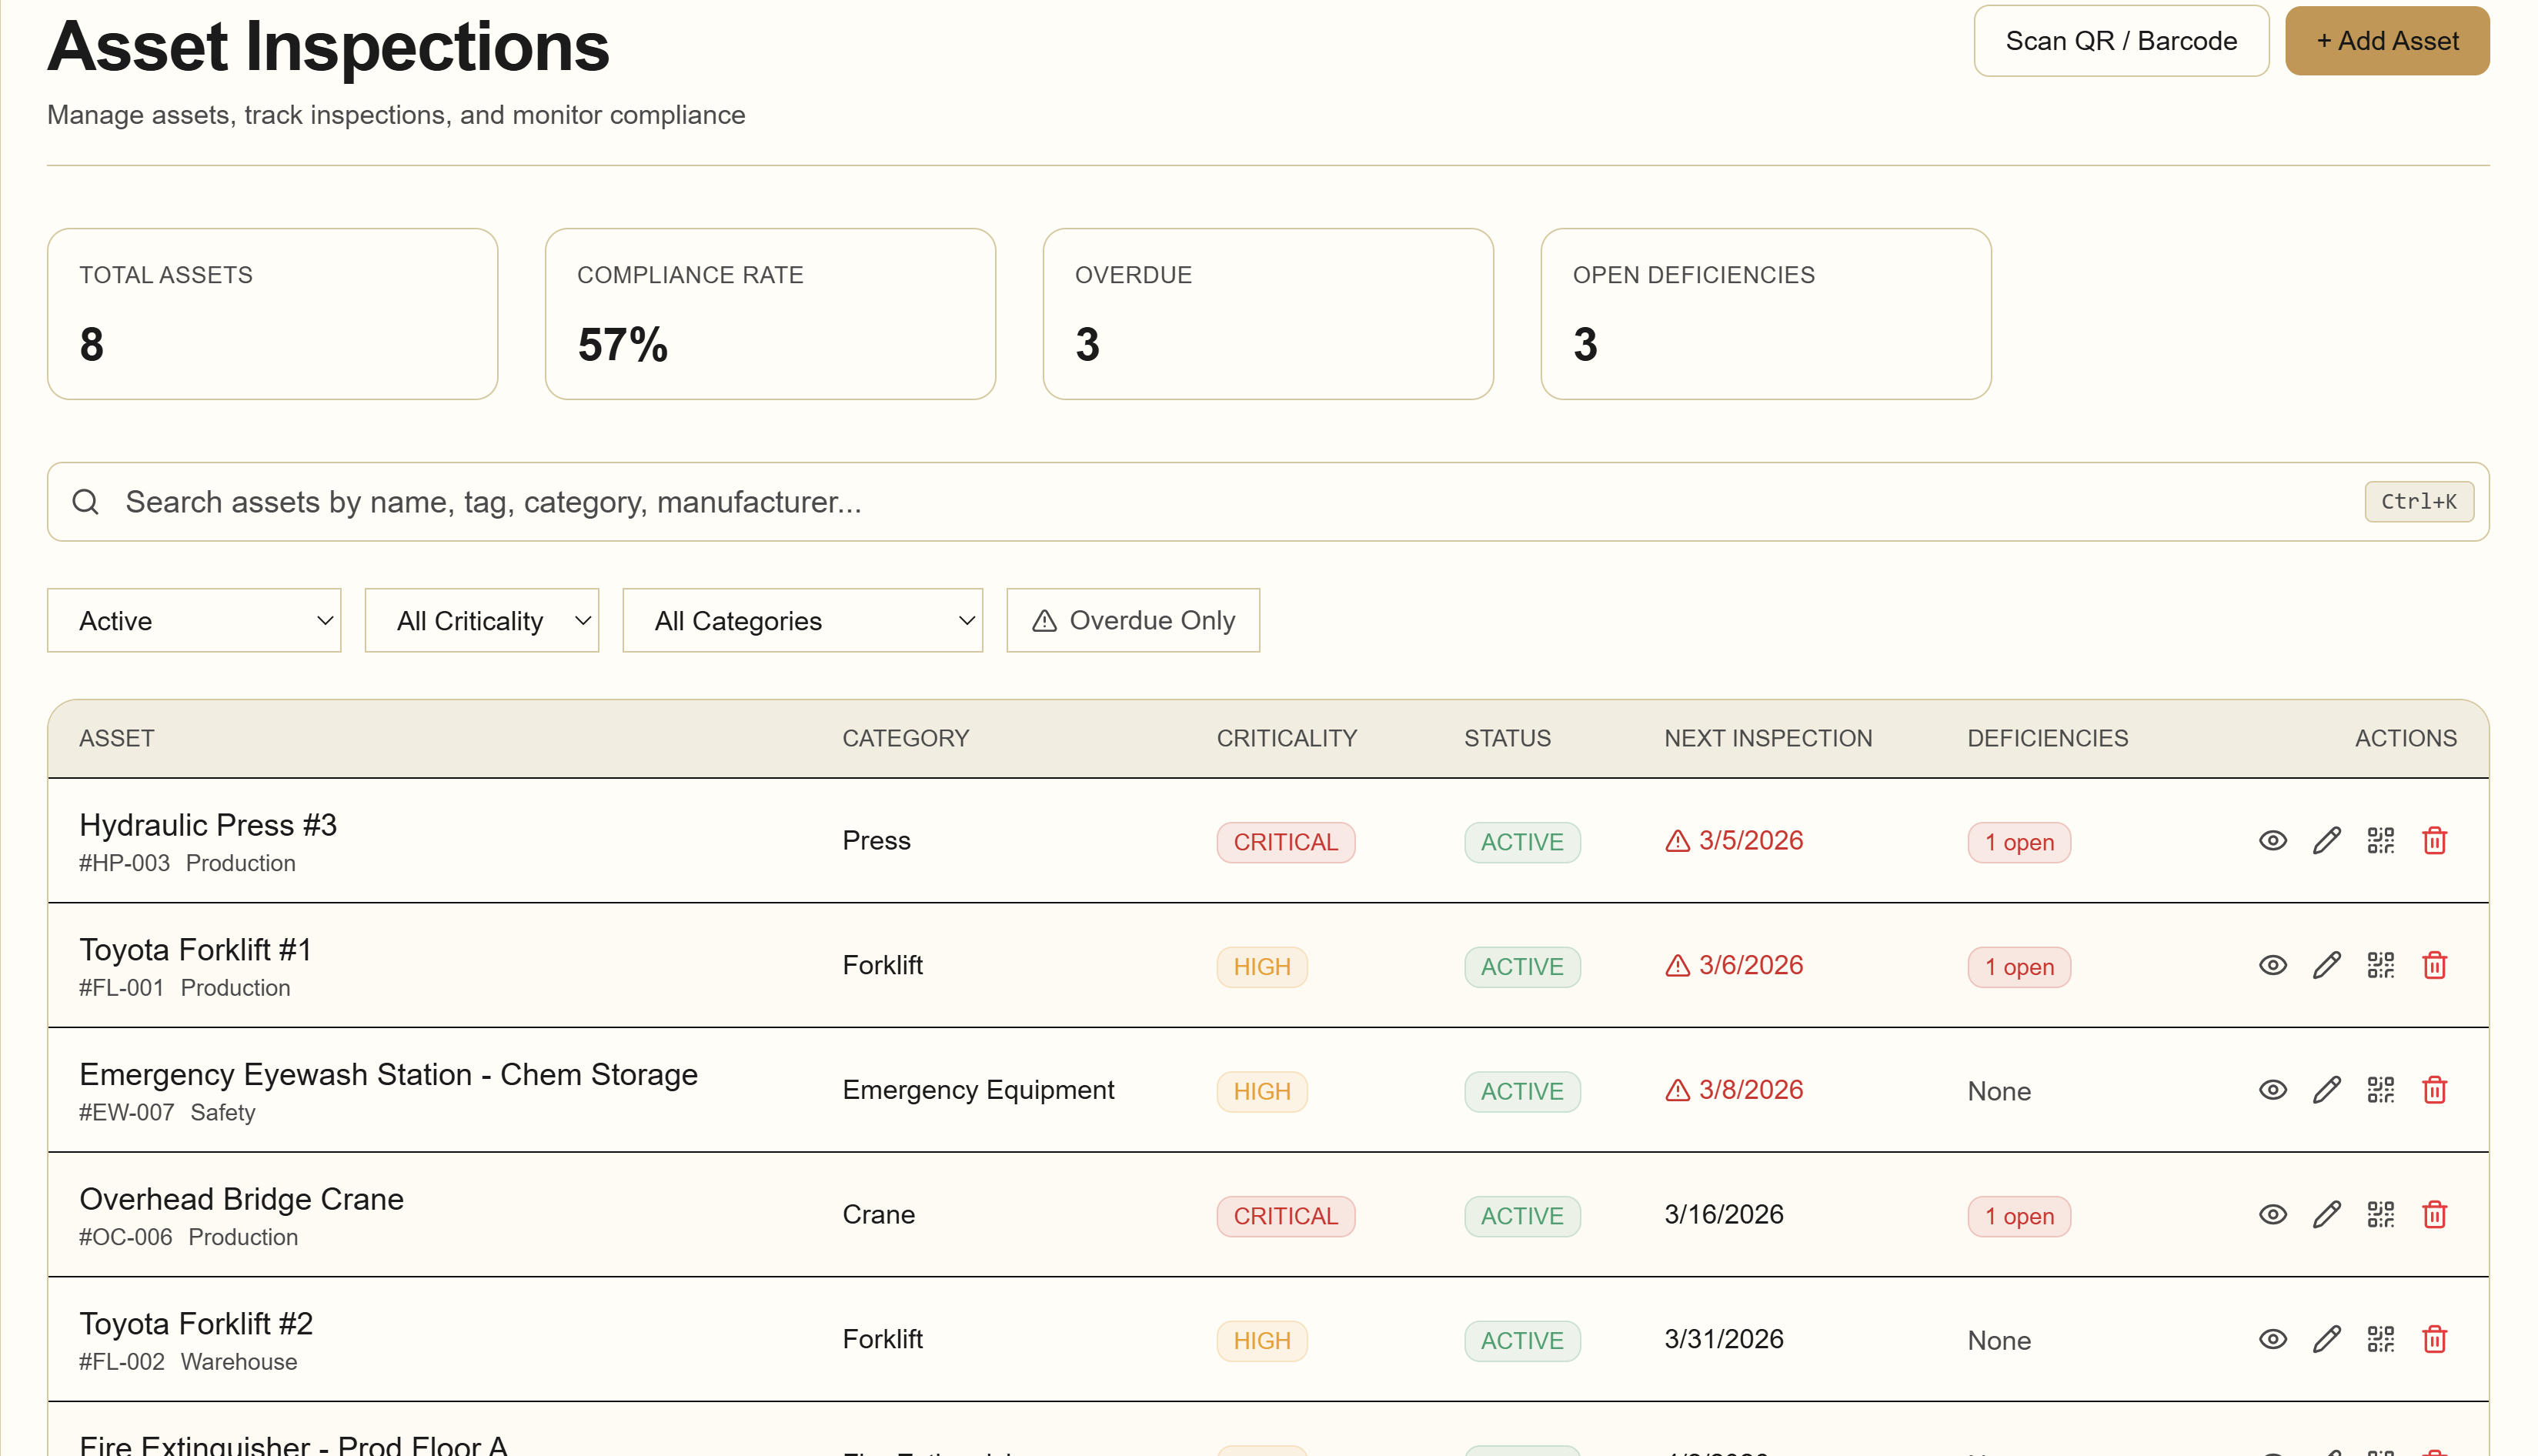Expand the All Criticality dropdown
This screenshot has height=1456, width=2538.
coord(481,621)
